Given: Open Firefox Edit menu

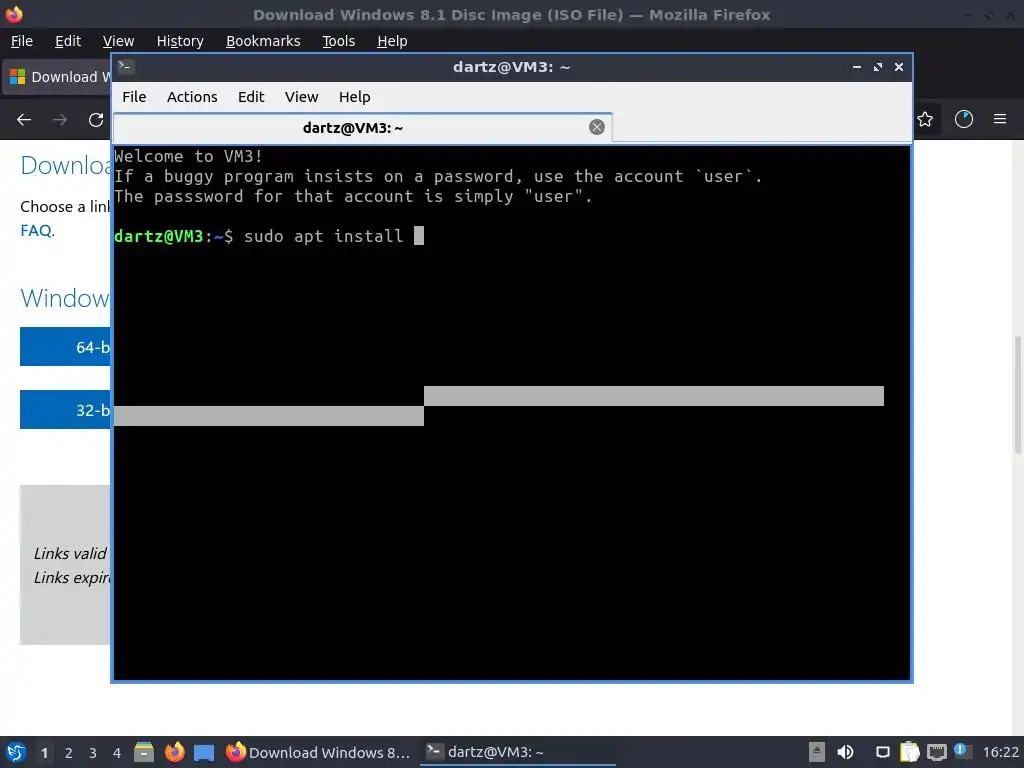Looking at the screenshot, I should [68, 41].
